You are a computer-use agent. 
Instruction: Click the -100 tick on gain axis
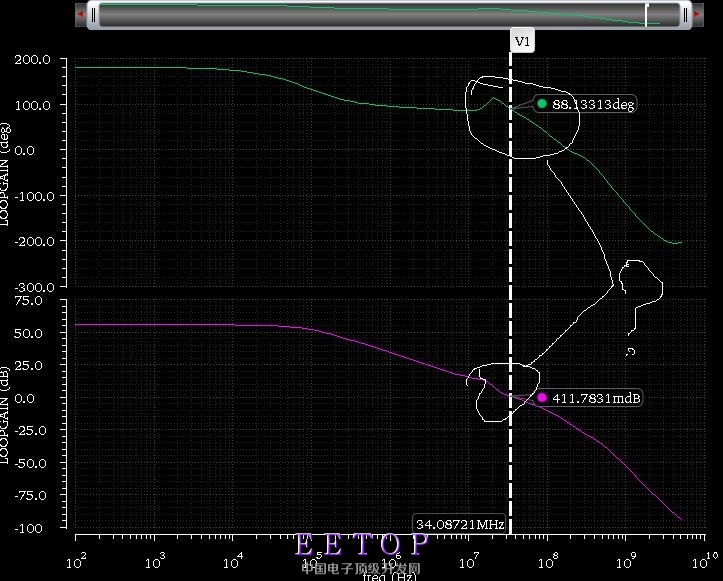pyautogui.click(x=28, y=528)
